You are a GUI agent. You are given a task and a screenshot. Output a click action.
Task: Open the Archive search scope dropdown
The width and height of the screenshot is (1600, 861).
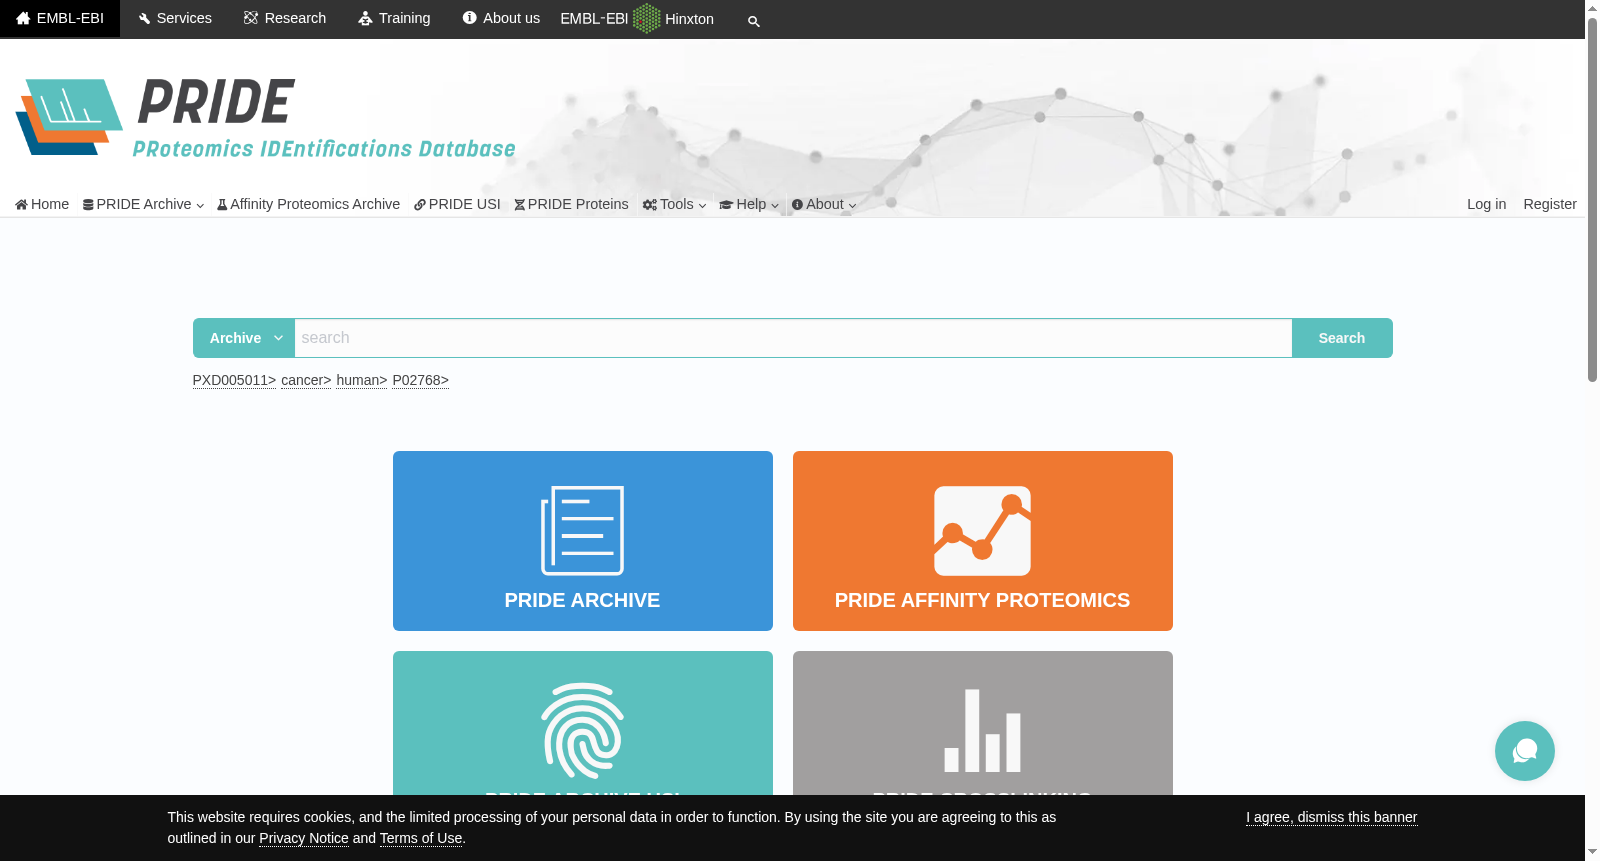(x=244, y=338)
